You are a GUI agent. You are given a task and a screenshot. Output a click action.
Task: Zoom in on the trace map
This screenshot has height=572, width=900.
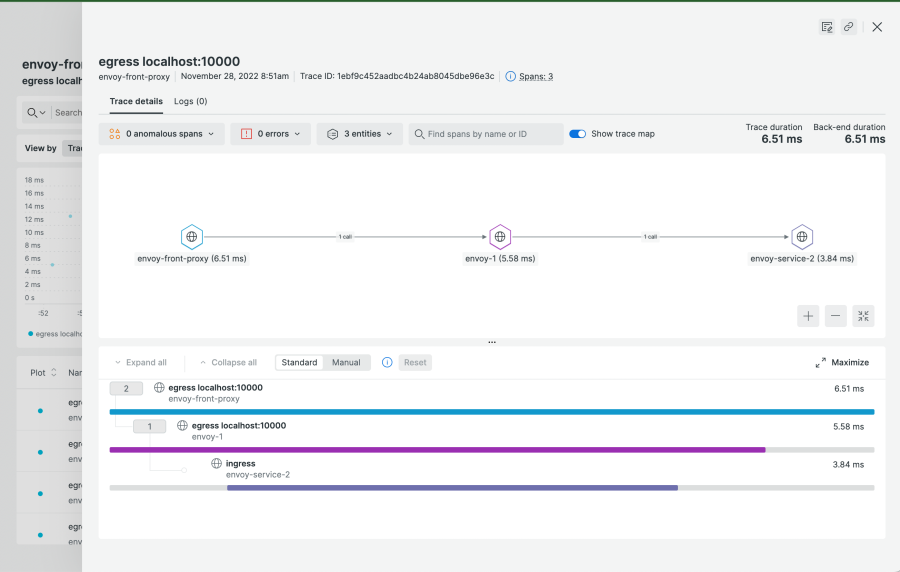click(808, 316)
